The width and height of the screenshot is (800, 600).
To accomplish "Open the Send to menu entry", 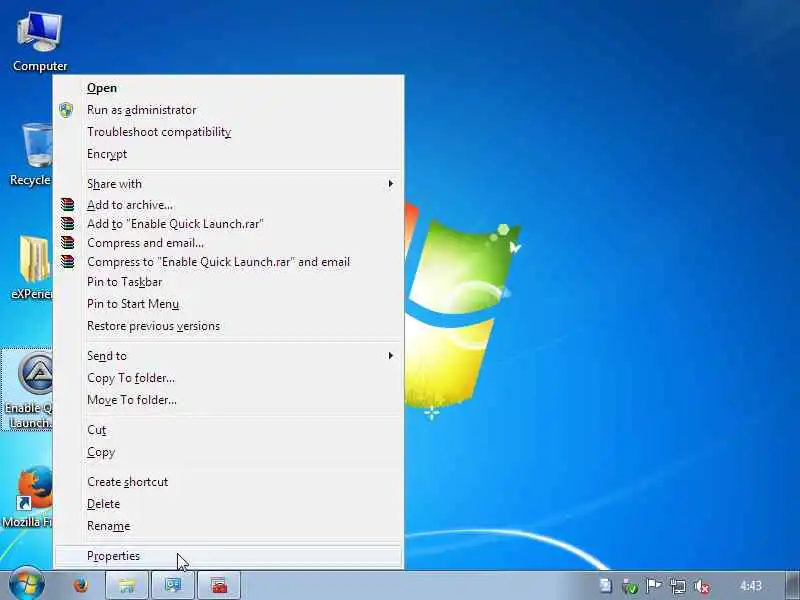I will [229, 356].
